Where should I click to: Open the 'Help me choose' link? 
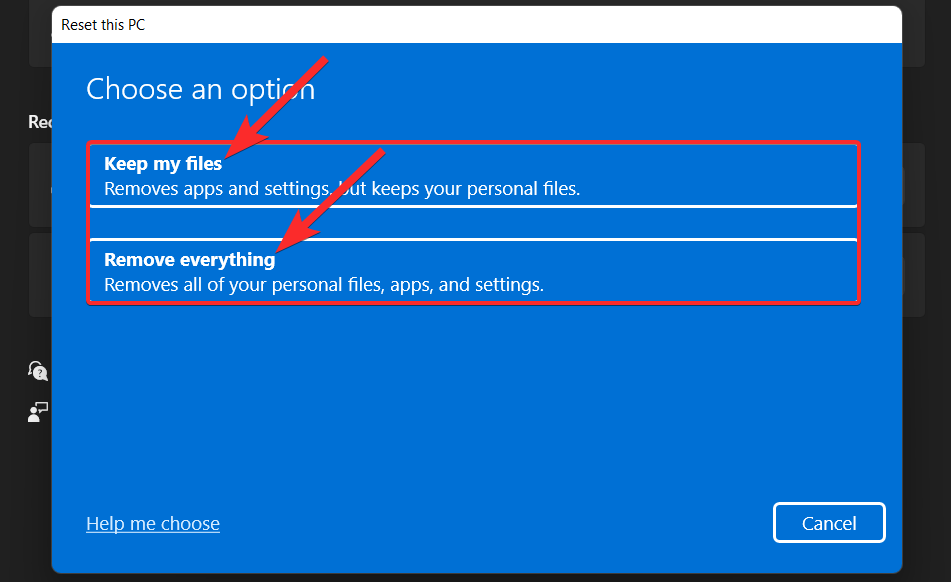[x=152, y=523]
